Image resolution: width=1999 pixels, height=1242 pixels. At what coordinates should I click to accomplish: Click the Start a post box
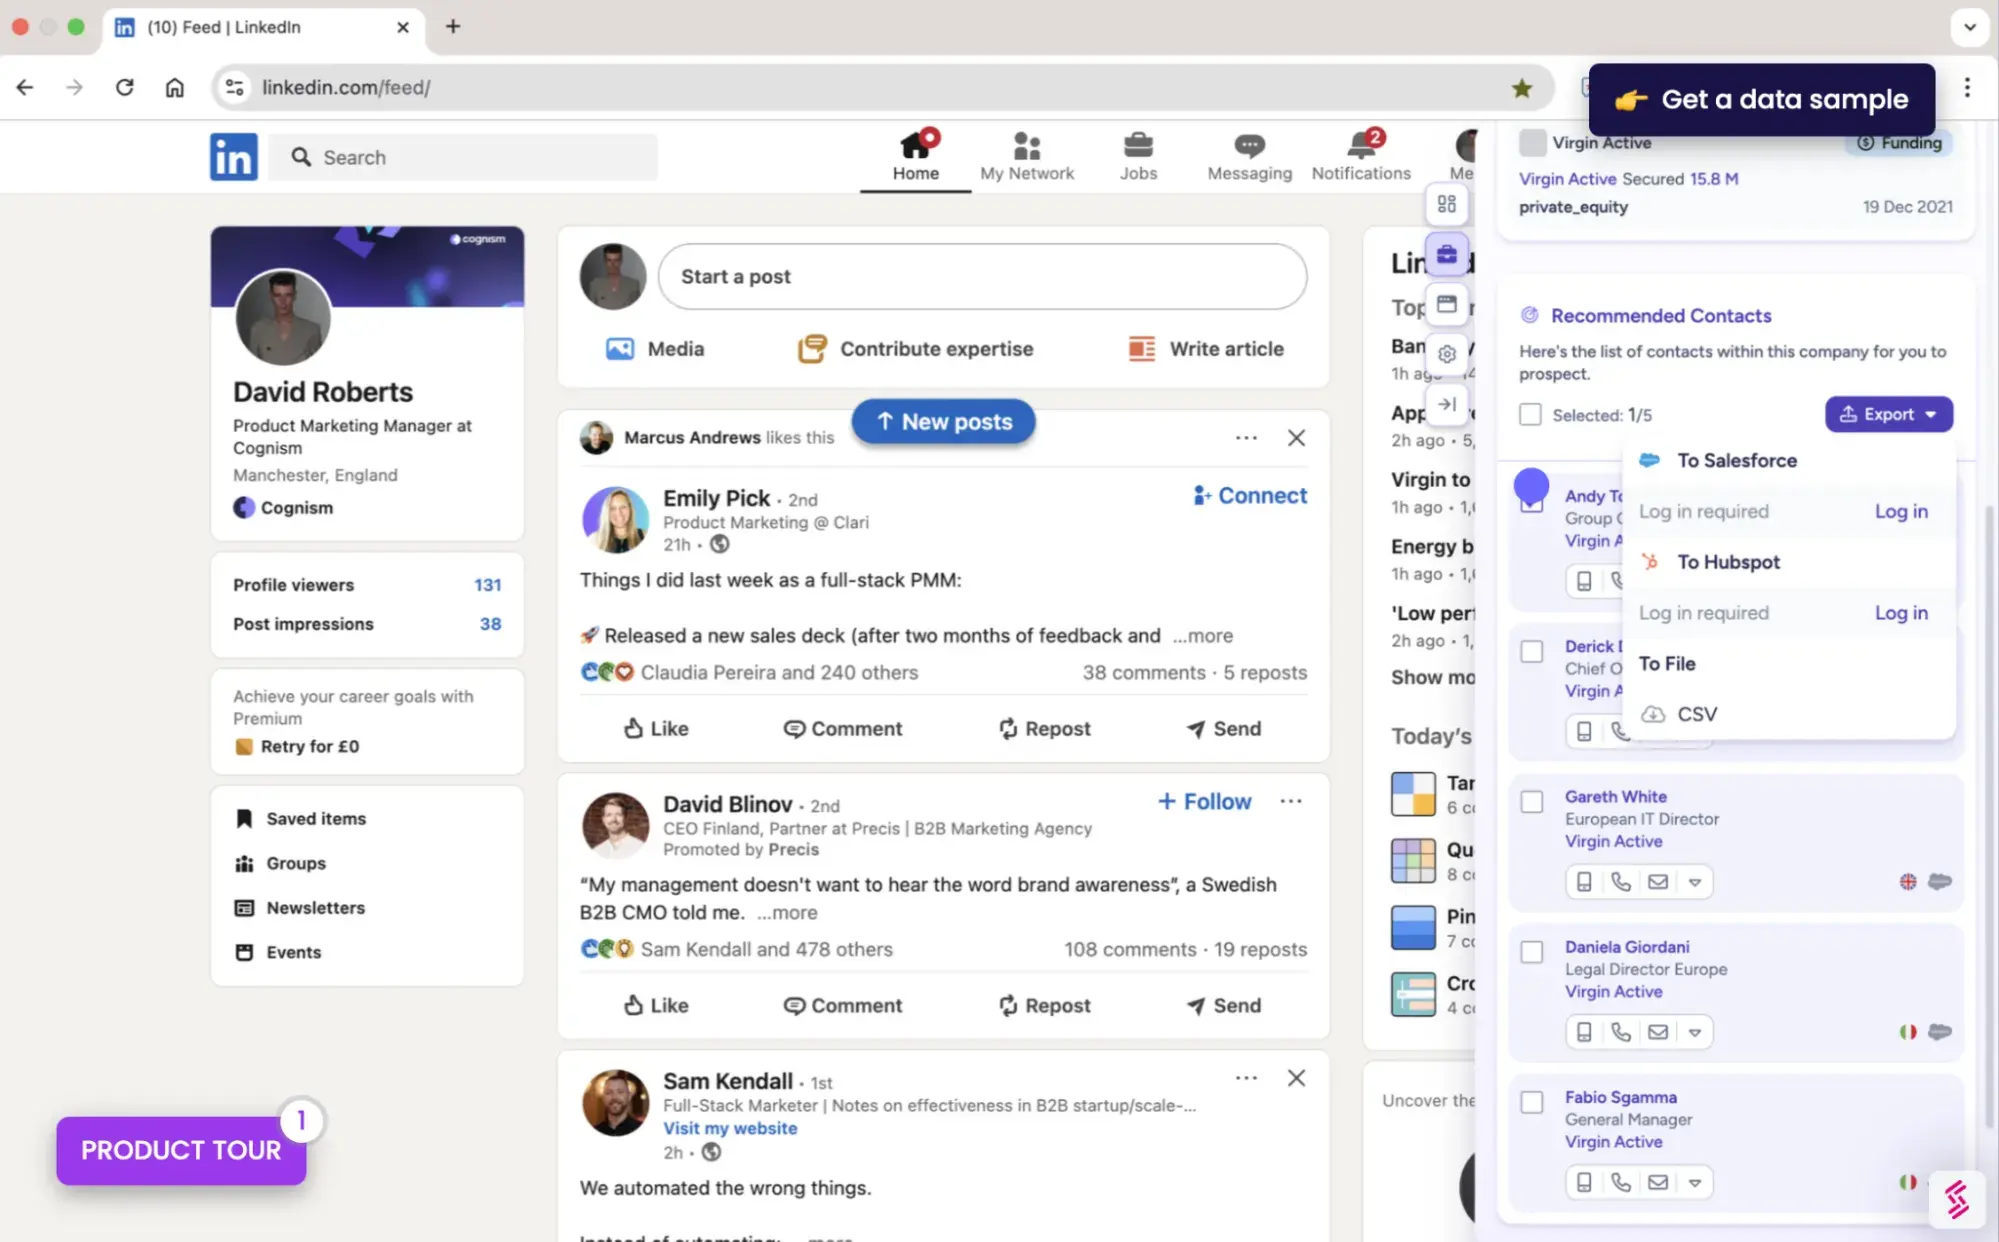(982, 276)
